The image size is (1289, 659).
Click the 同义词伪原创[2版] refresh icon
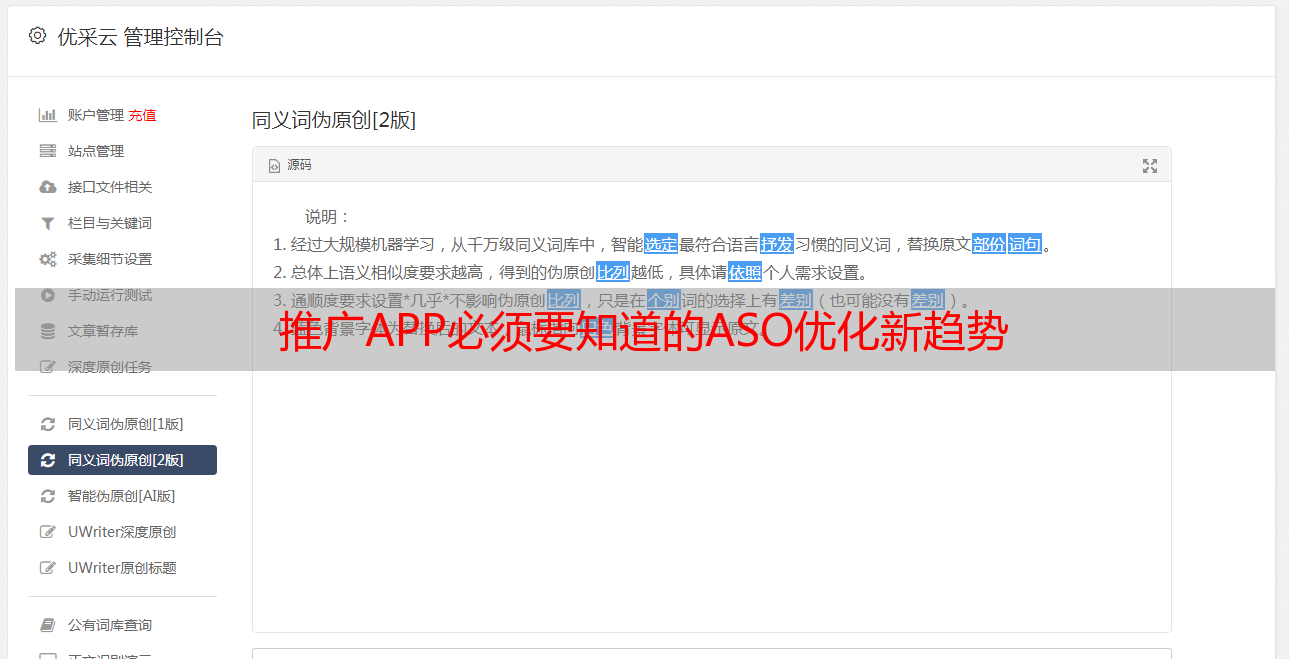coord(47,460)
